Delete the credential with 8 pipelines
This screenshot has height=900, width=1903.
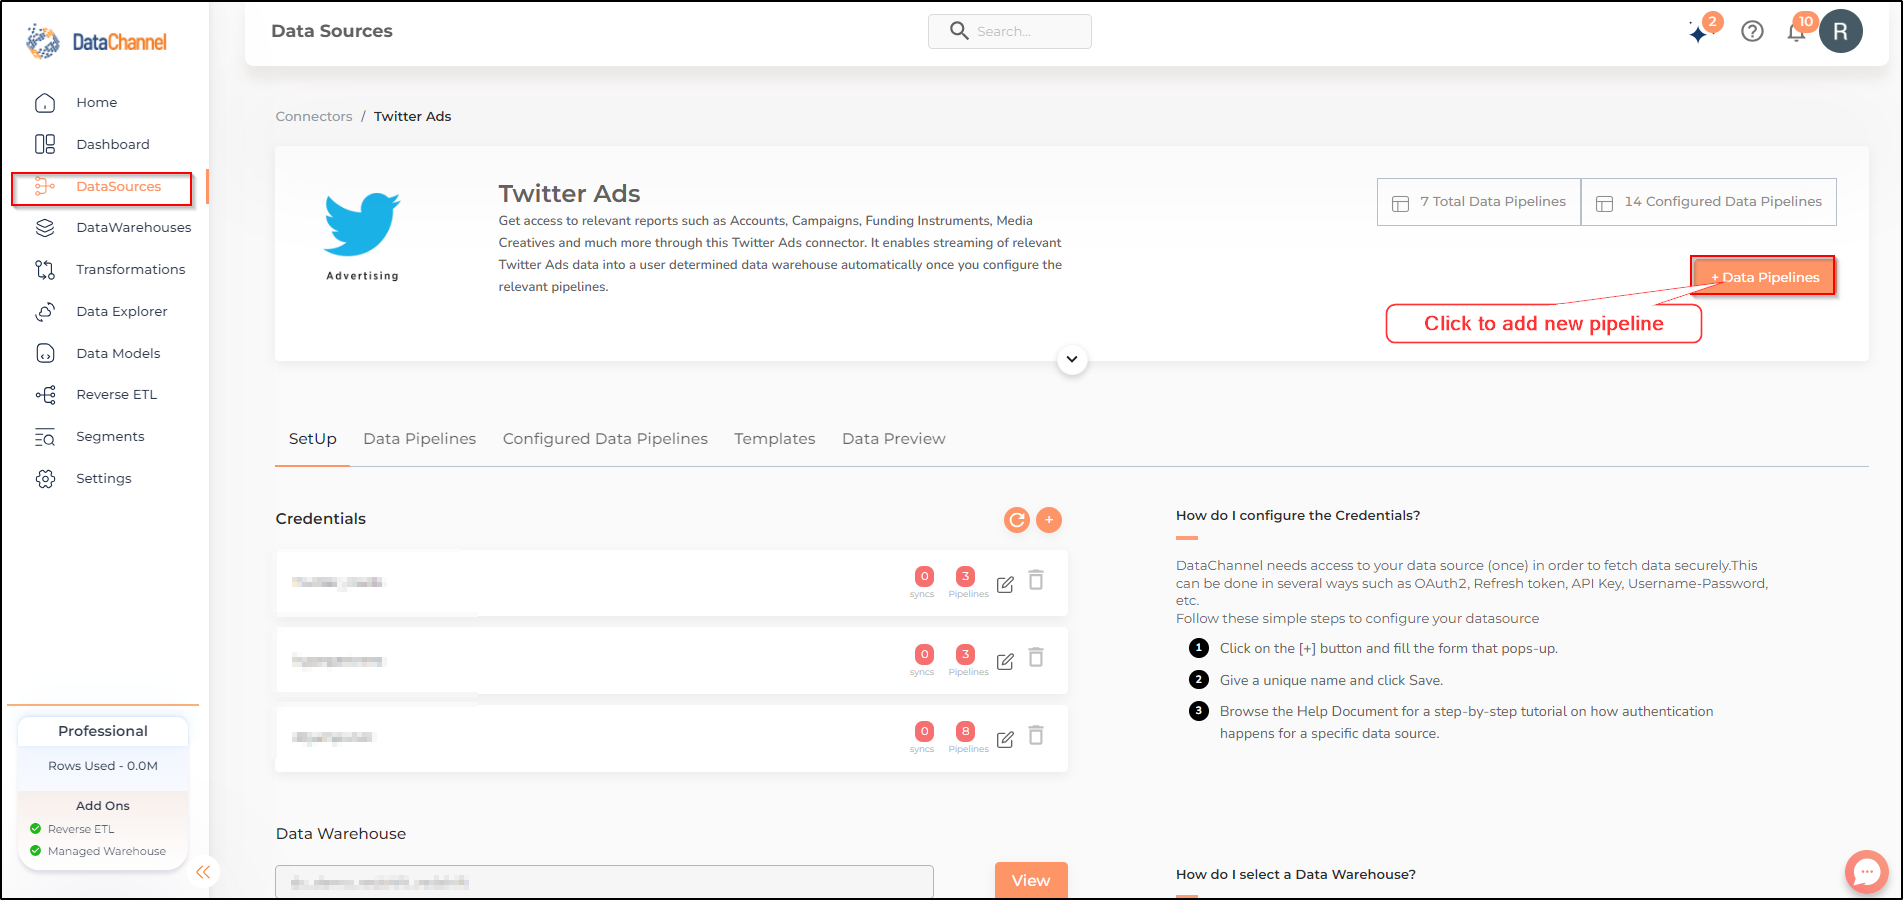1037,736
